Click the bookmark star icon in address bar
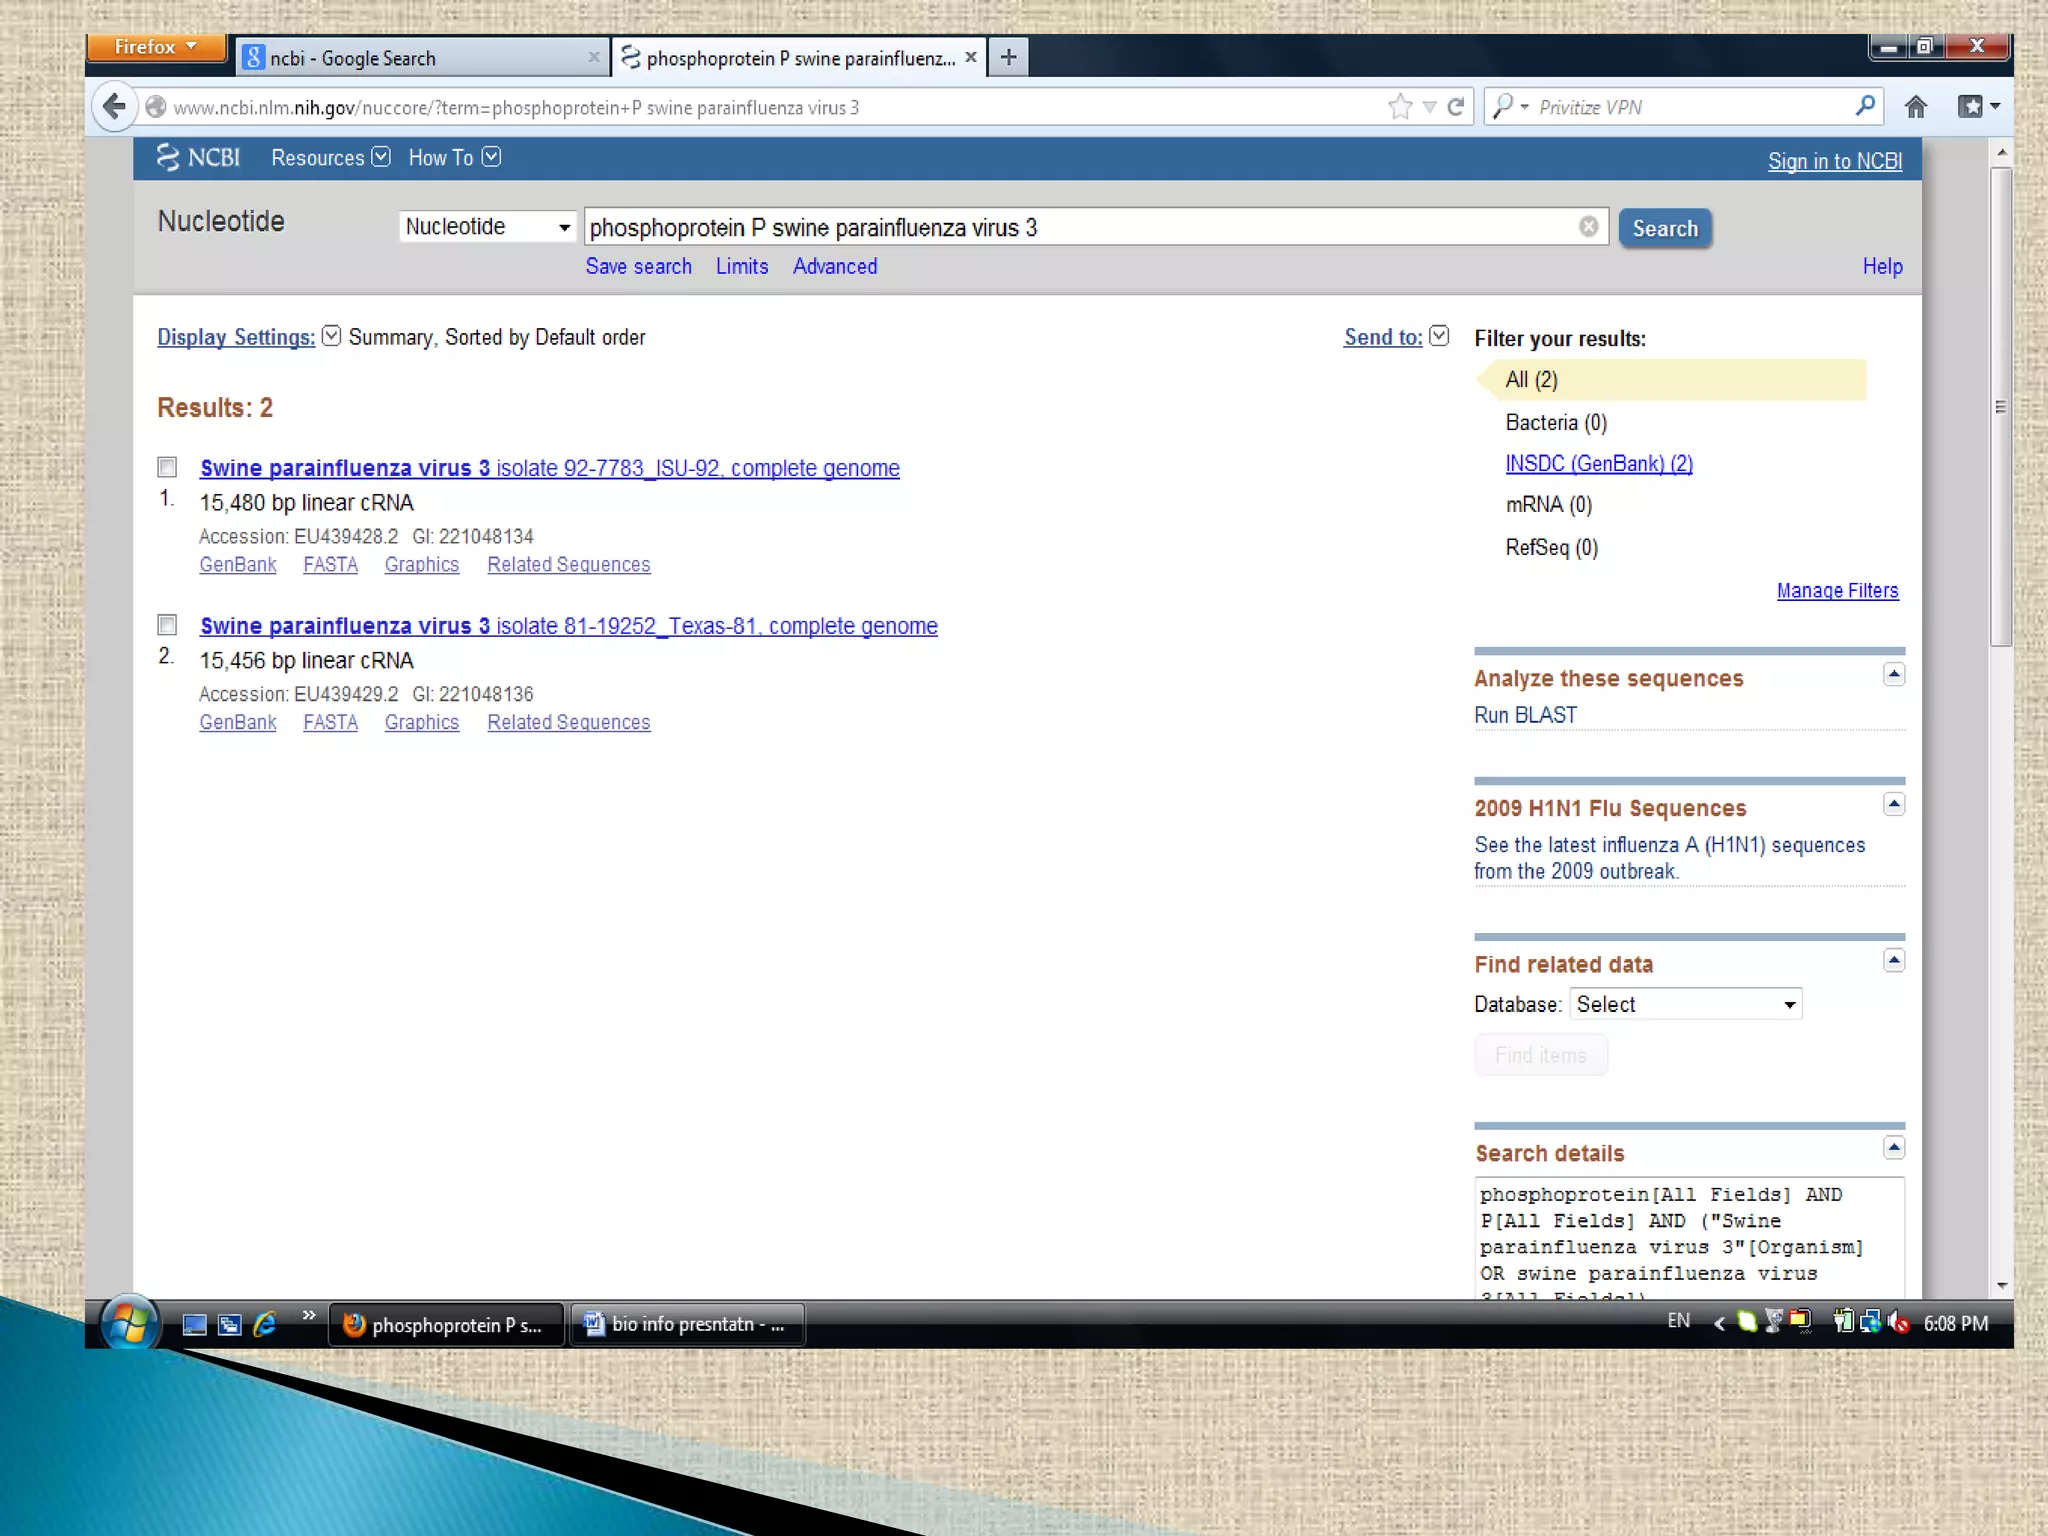The image size is (2048, 1536). click(1400, 106)
